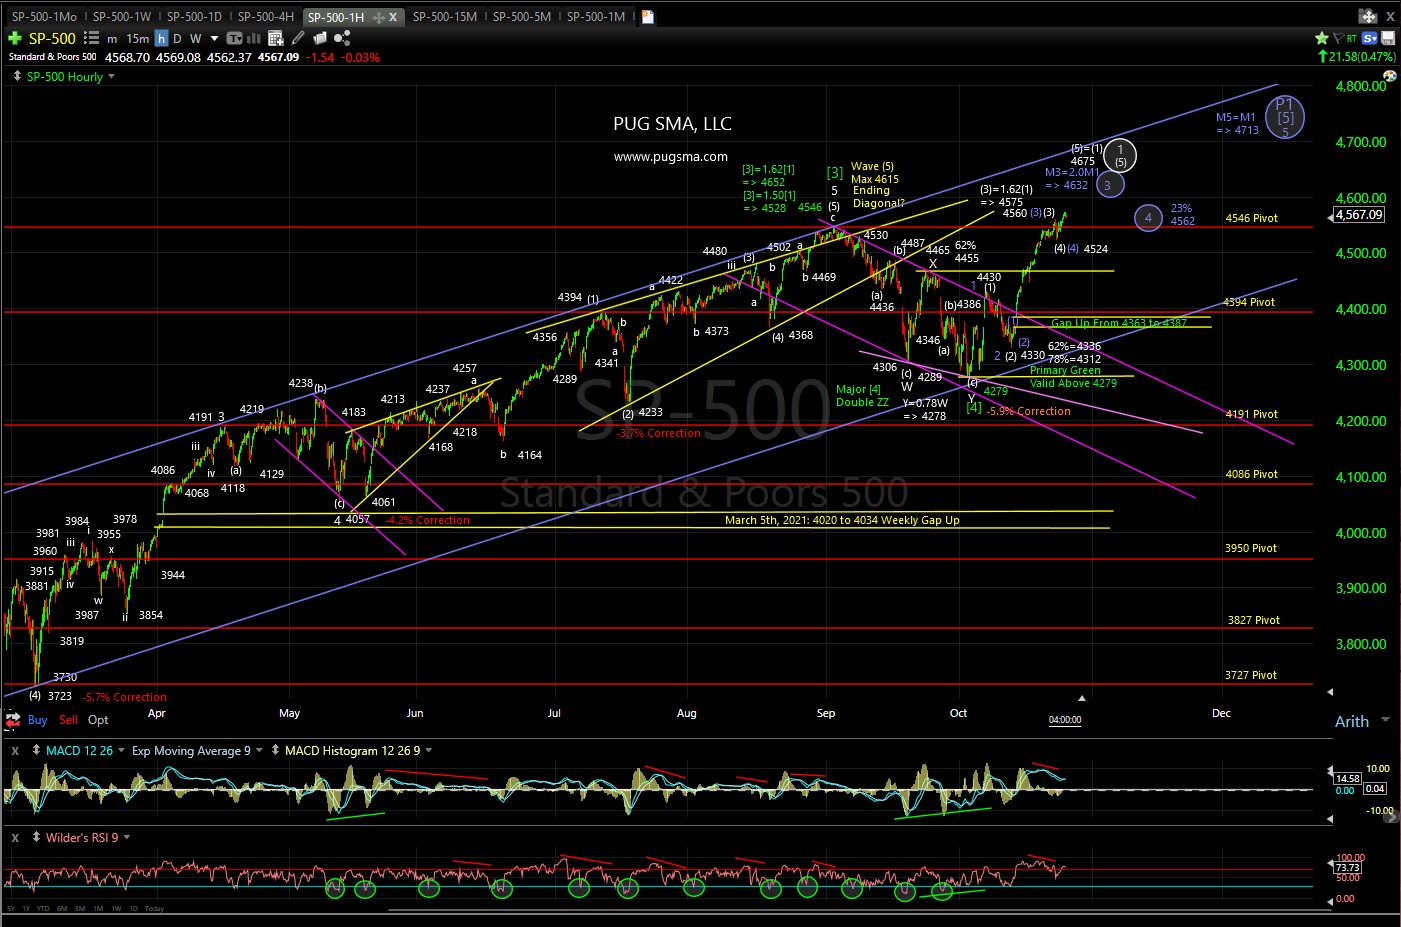This screenshot has width=1401, height=927.
Task: Select the 15m timeframe
Action: point(137,38)
